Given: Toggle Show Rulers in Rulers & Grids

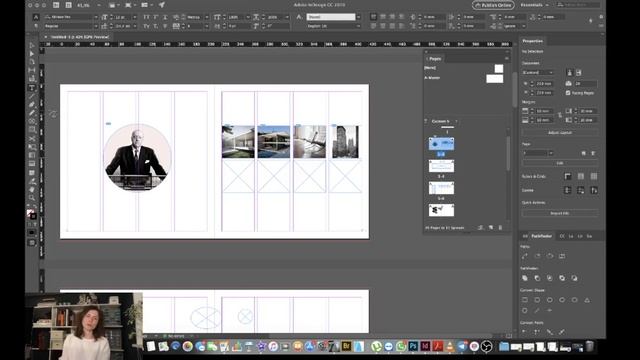Looking at the screenshot, I should coord(568,176).
